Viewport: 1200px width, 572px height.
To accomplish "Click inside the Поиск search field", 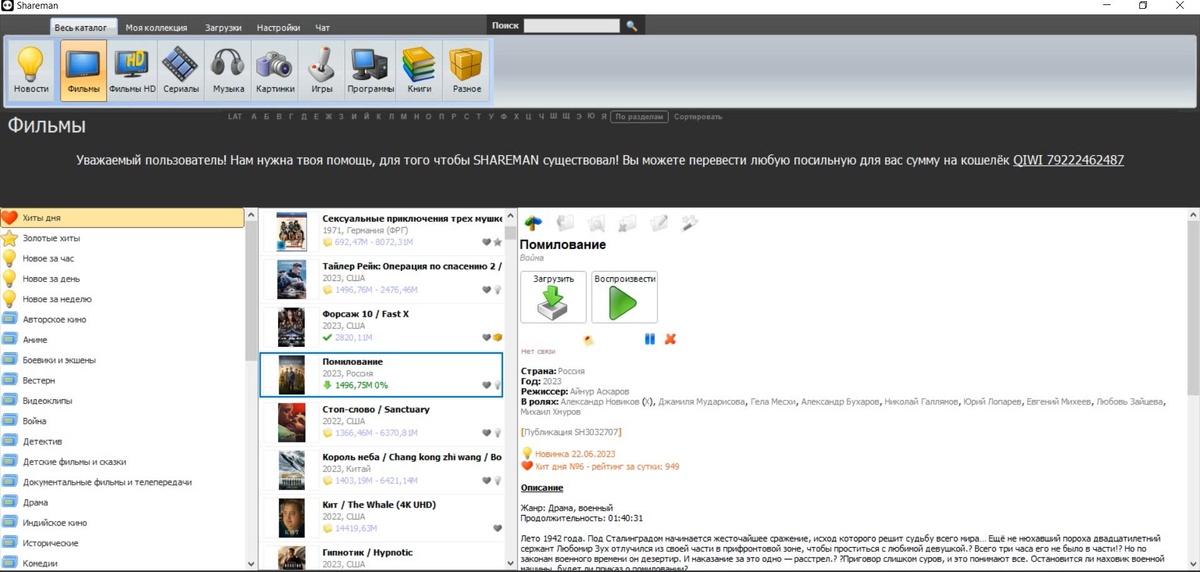I will pos(571,26).
